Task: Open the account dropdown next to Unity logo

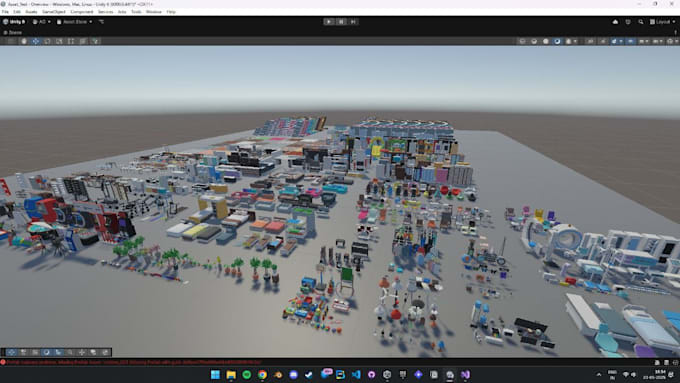Action: coord(42,22)
